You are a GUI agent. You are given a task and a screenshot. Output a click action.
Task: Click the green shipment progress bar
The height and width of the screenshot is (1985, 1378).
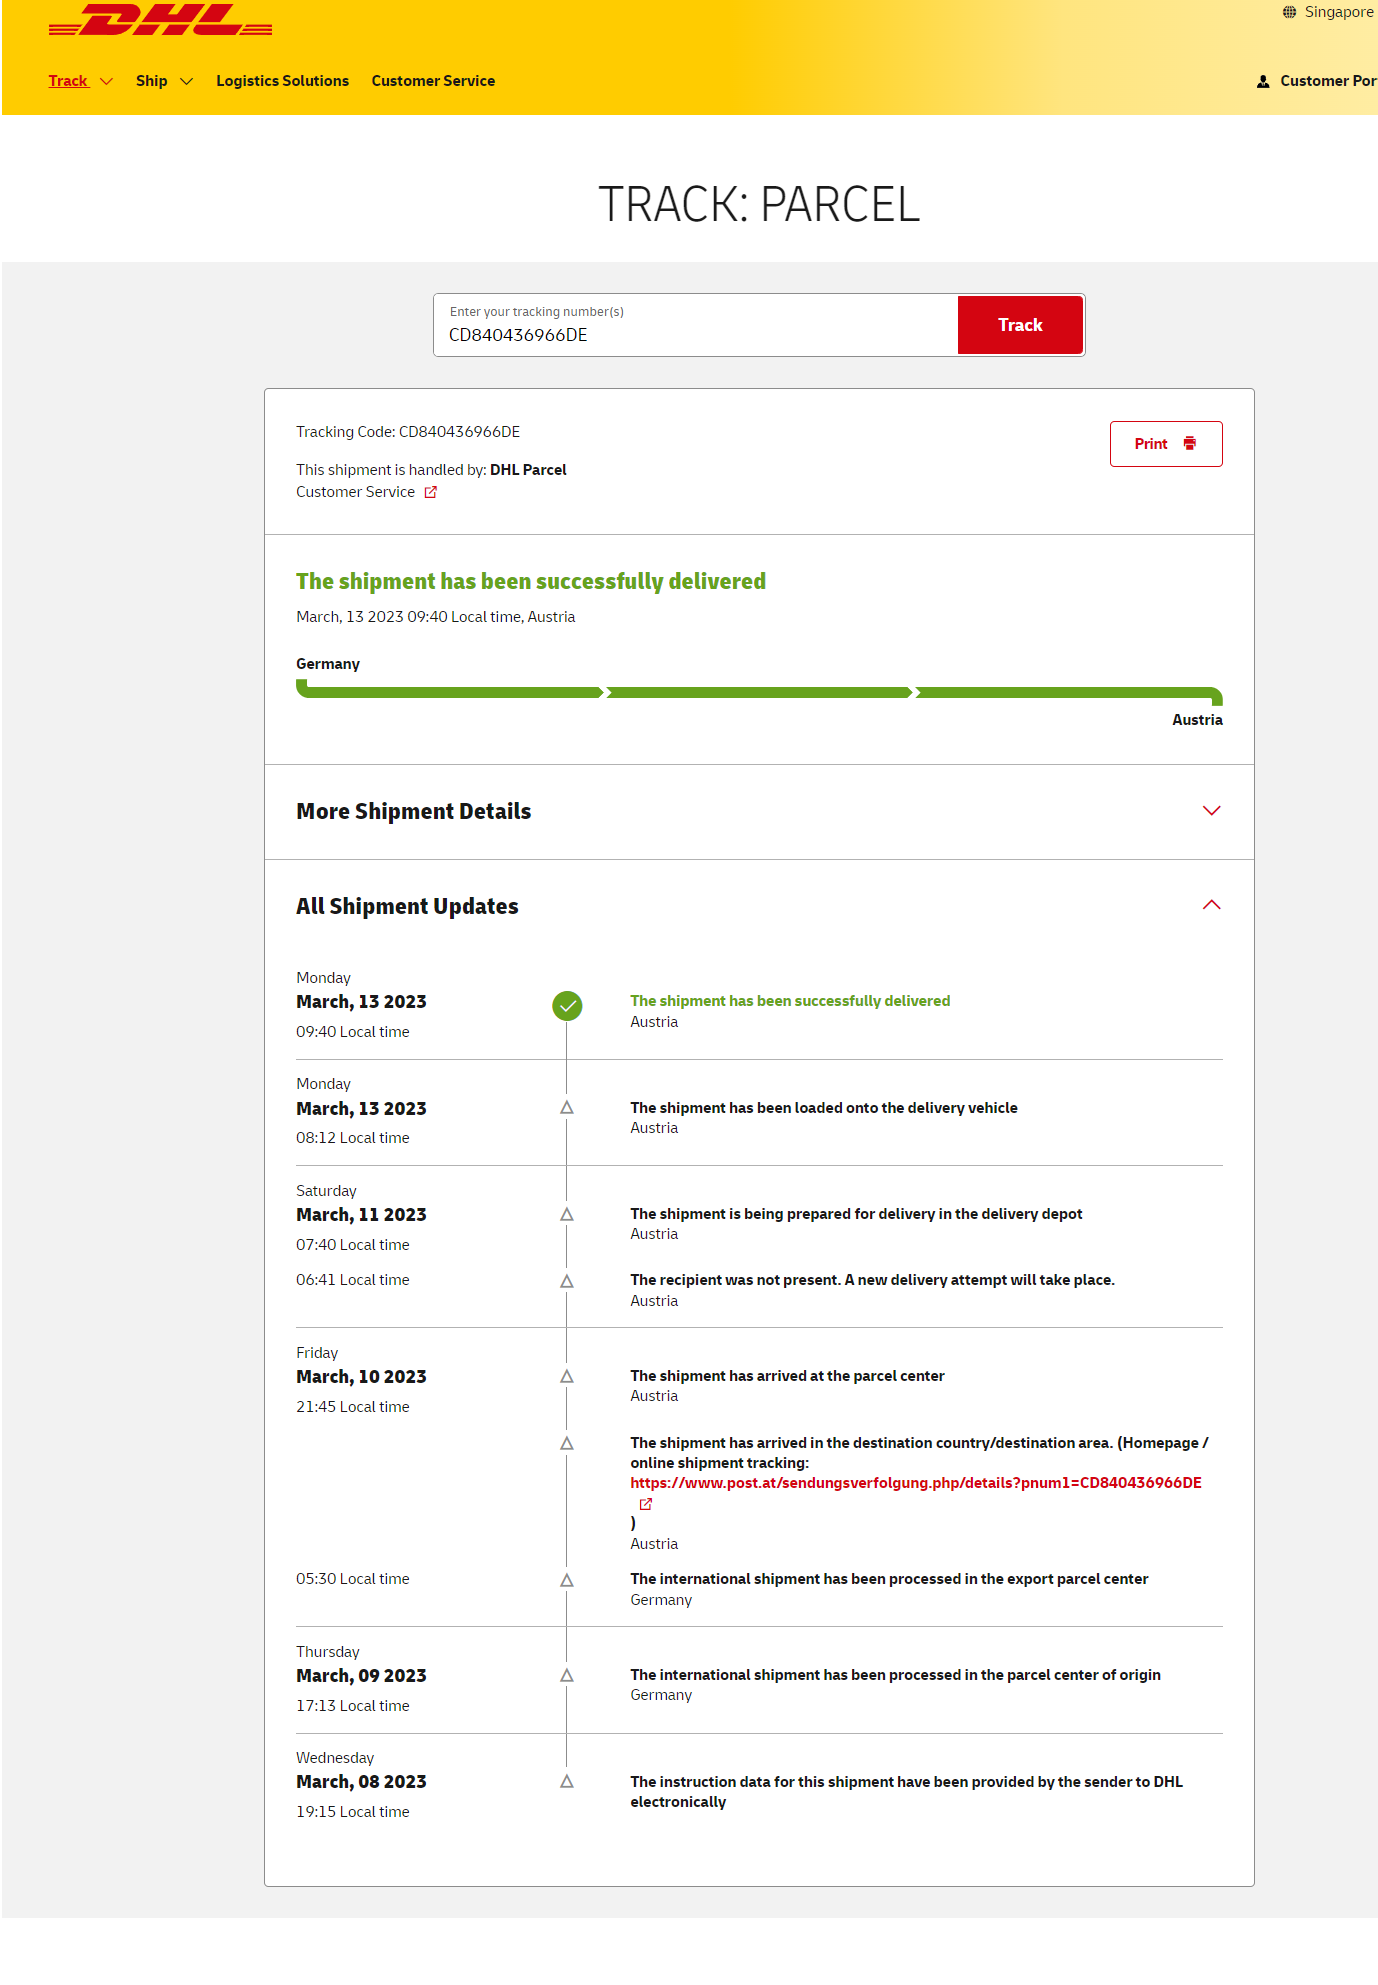758,692
